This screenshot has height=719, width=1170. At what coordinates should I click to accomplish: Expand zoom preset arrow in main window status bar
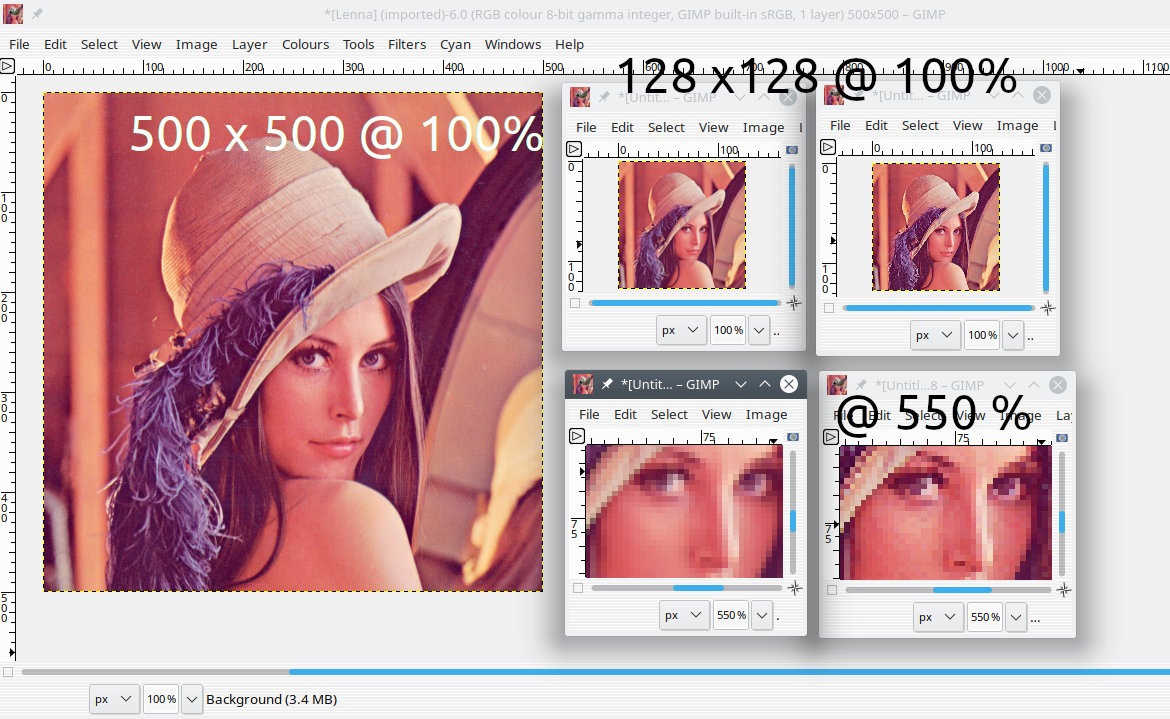pyautogui.click(x=192, y=699)
